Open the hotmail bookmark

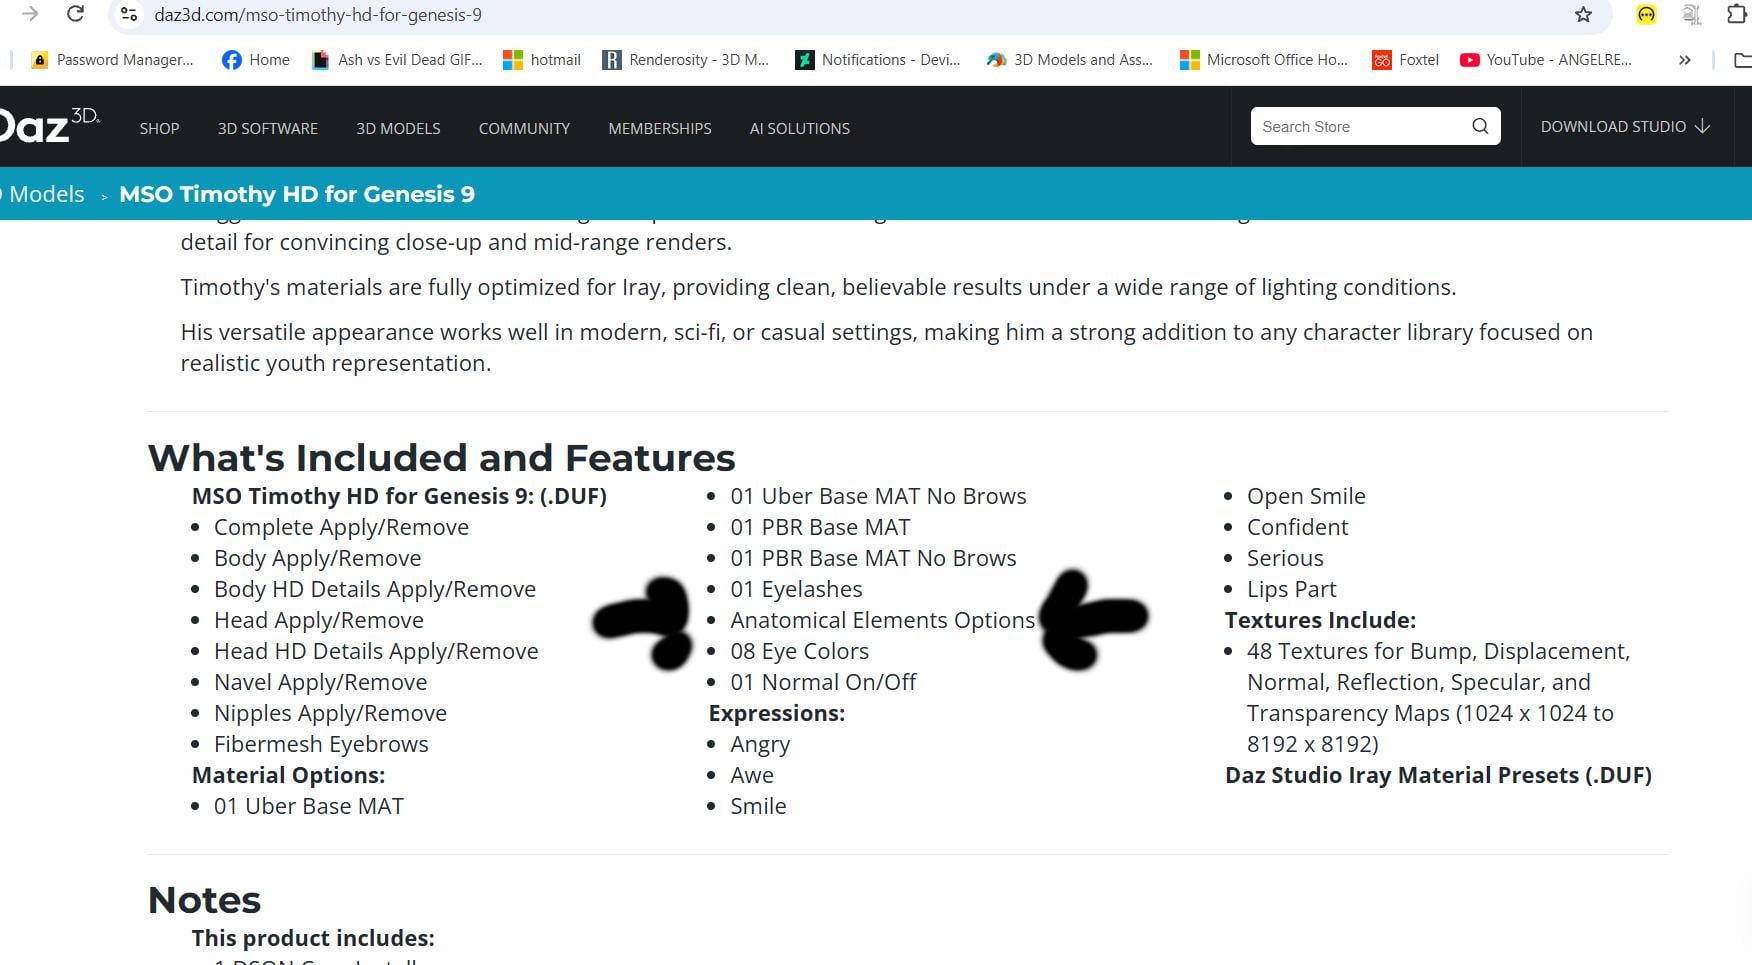click(541, 60)
